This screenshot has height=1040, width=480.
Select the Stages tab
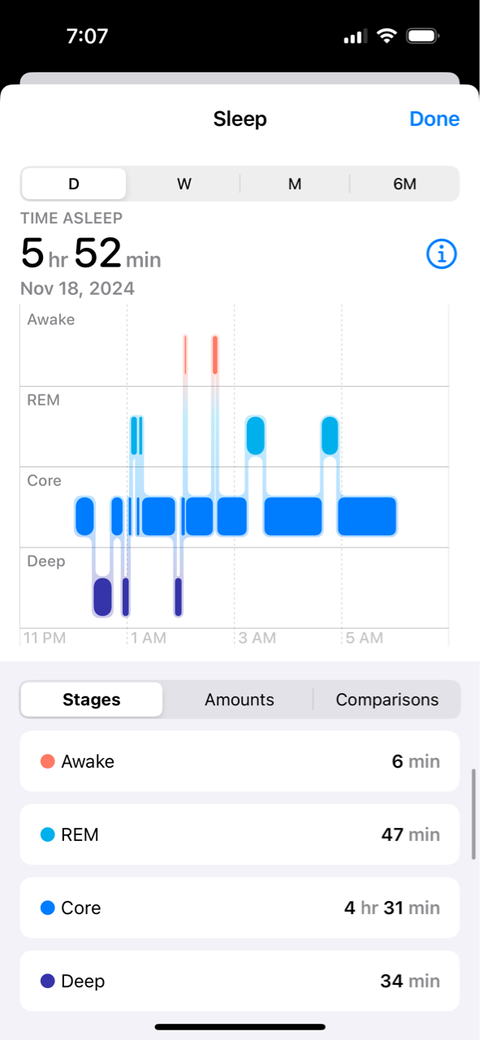pos(91,700)
